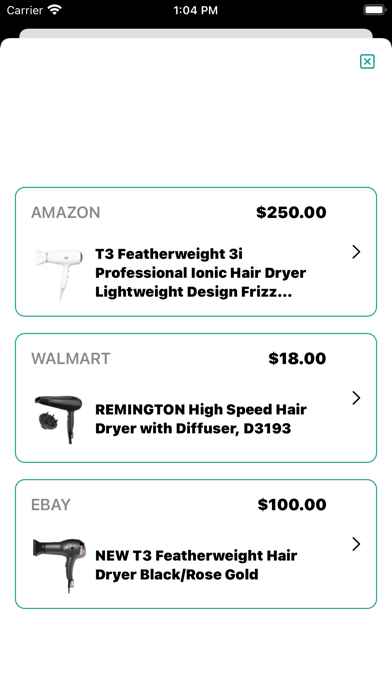Tap the Remington dryer with diffuser image
This screenshot has width=392, height=696.
(59, 419)
